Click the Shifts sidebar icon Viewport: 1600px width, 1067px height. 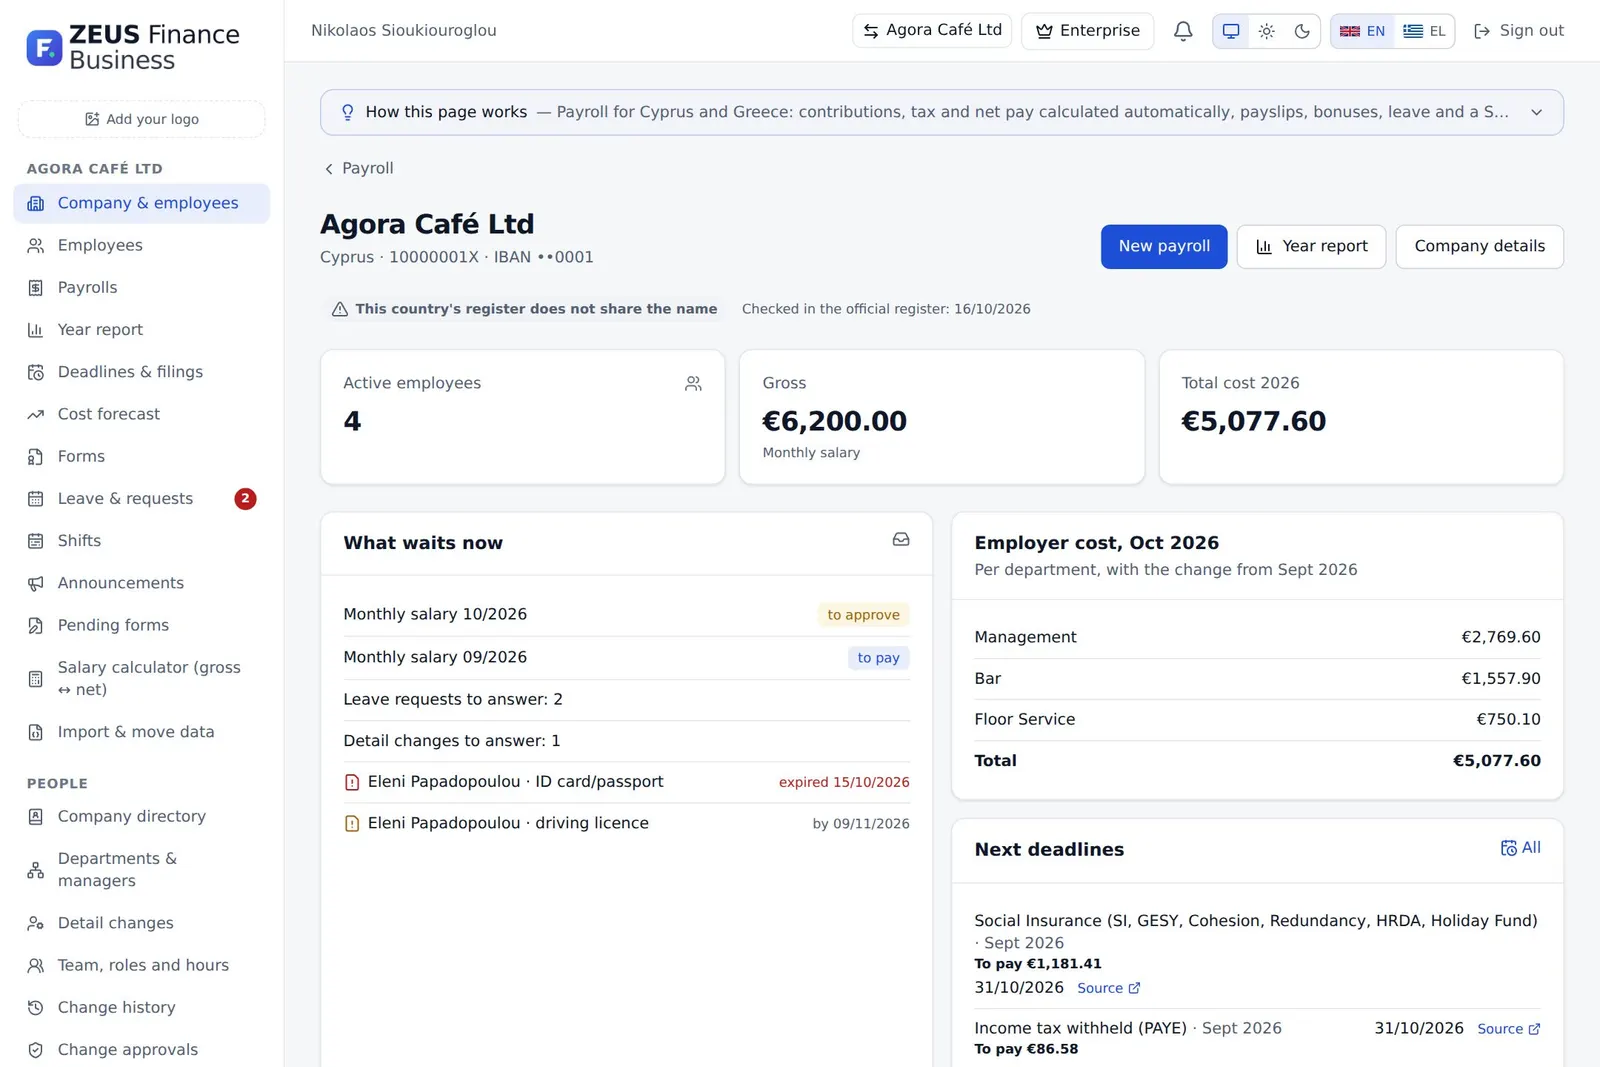tap(36, 541)
